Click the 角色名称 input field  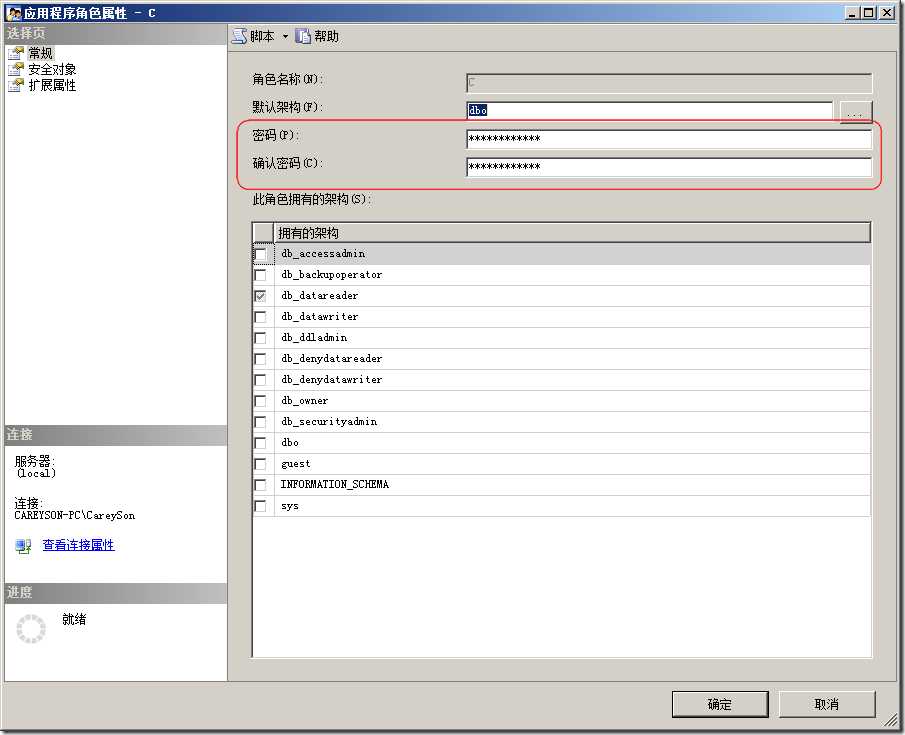pyautogui.click(x=669, y=83)
